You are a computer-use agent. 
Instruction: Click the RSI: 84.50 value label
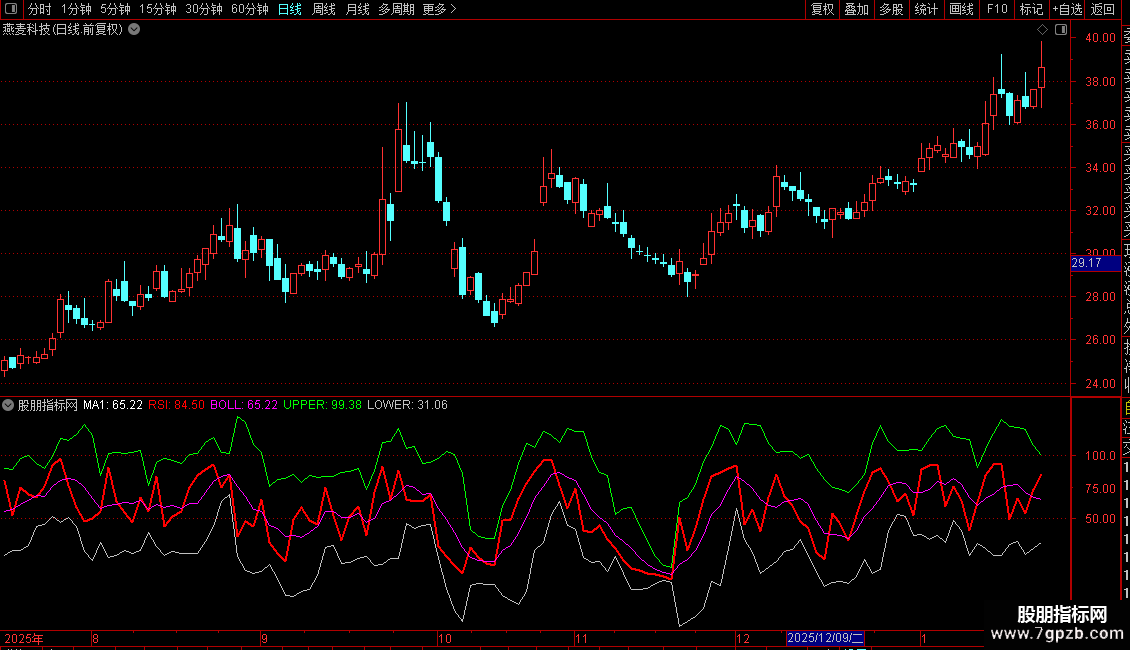pyautogui.click(x=177, y=405)
